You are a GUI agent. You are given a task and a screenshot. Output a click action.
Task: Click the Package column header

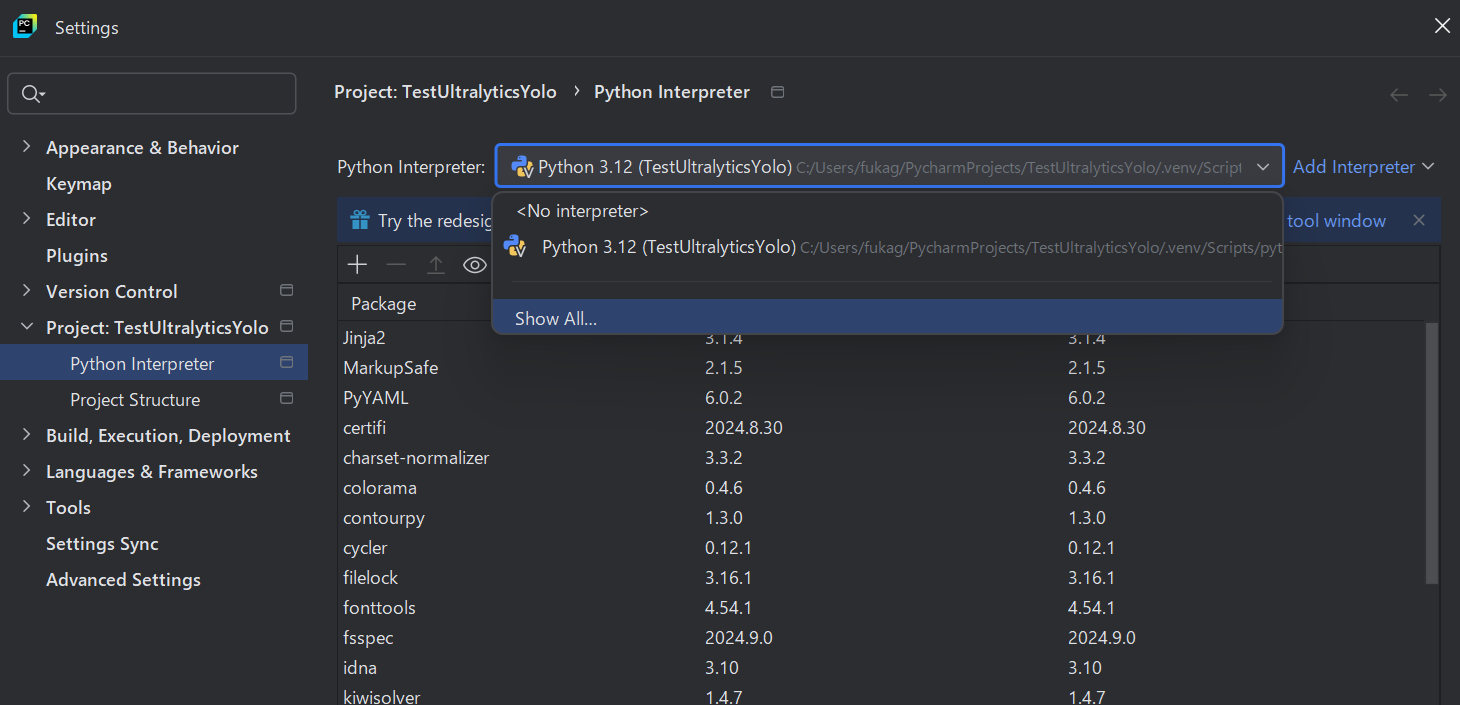[383, 304]
